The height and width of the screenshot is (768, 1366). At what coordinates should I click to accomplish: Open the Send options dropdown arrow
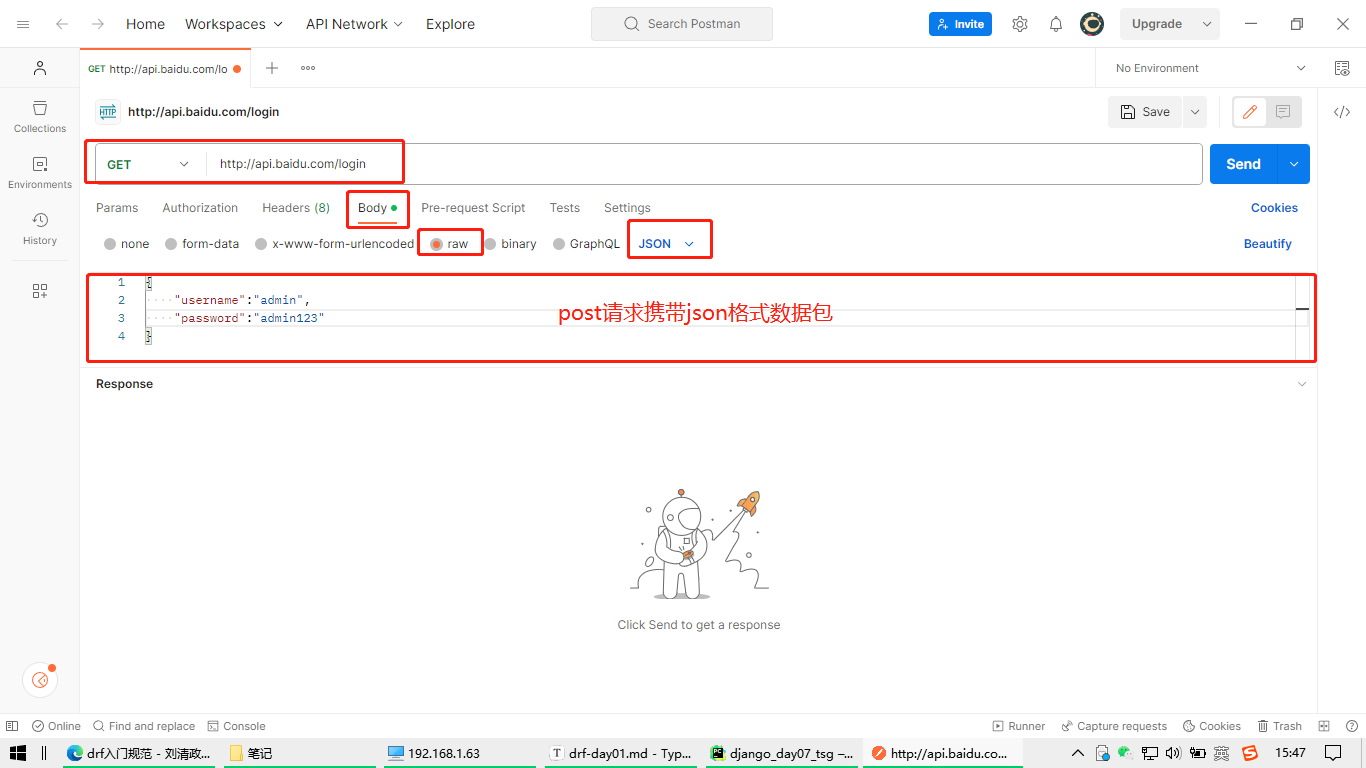[x=1294, y=164]
